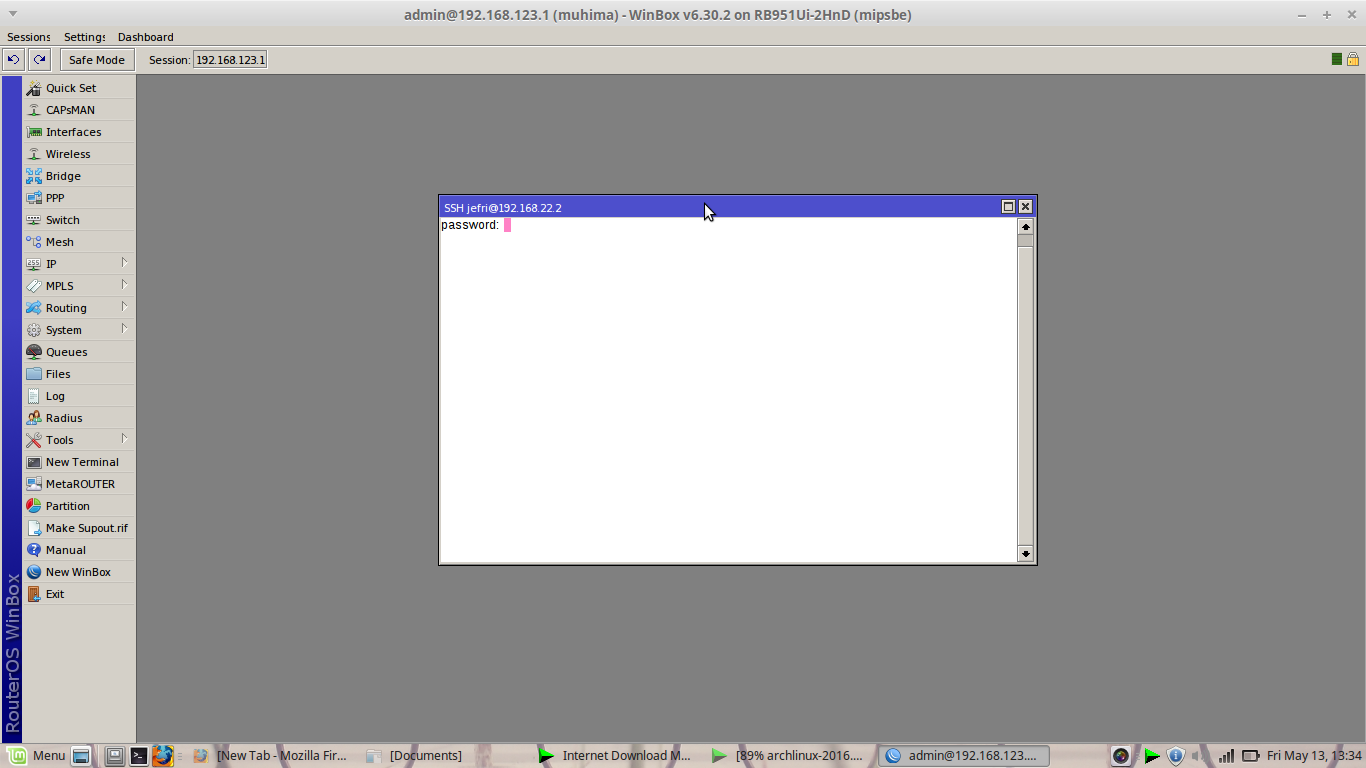The height and width of the screenshot is (768, 1366).
Task: Click the camera lens tray icon
Action: 1121,756
